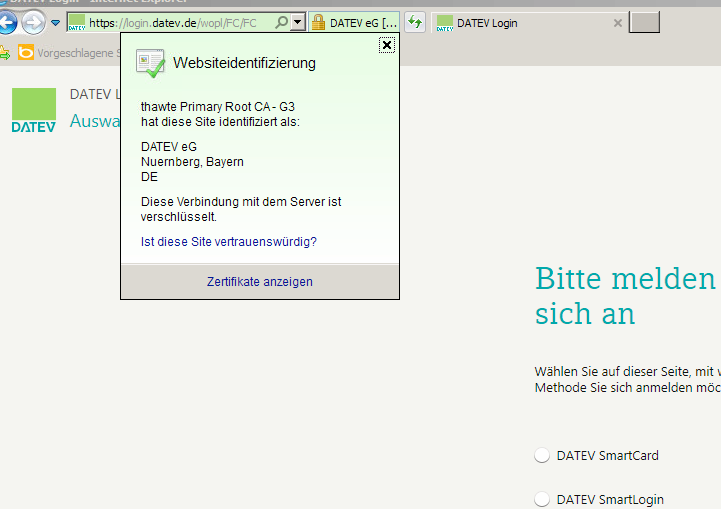Click the browser Forward arrow button
This screenshot has height=509, width=721.
coord(34,22)
